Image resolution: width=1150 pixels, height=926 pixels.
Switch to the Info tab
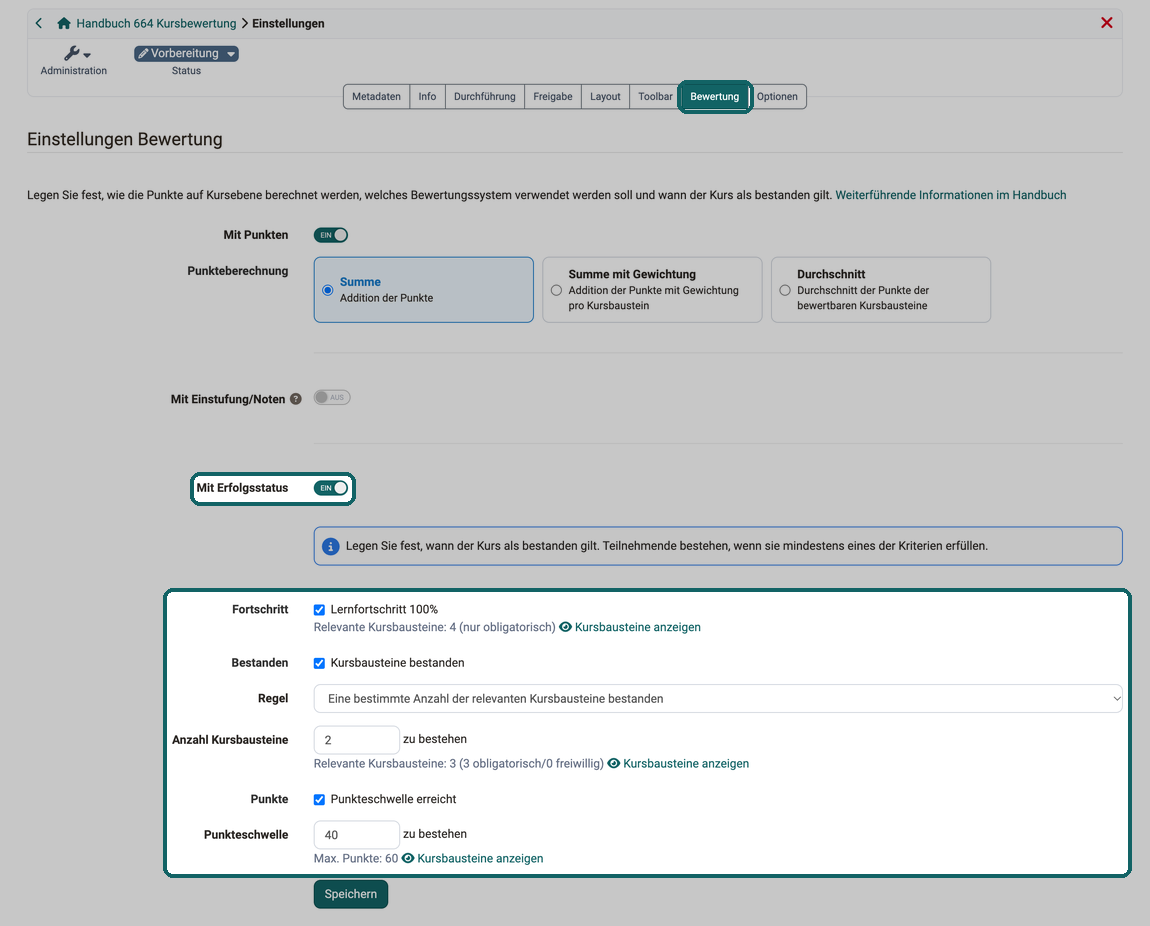click(x=427, y=97)
